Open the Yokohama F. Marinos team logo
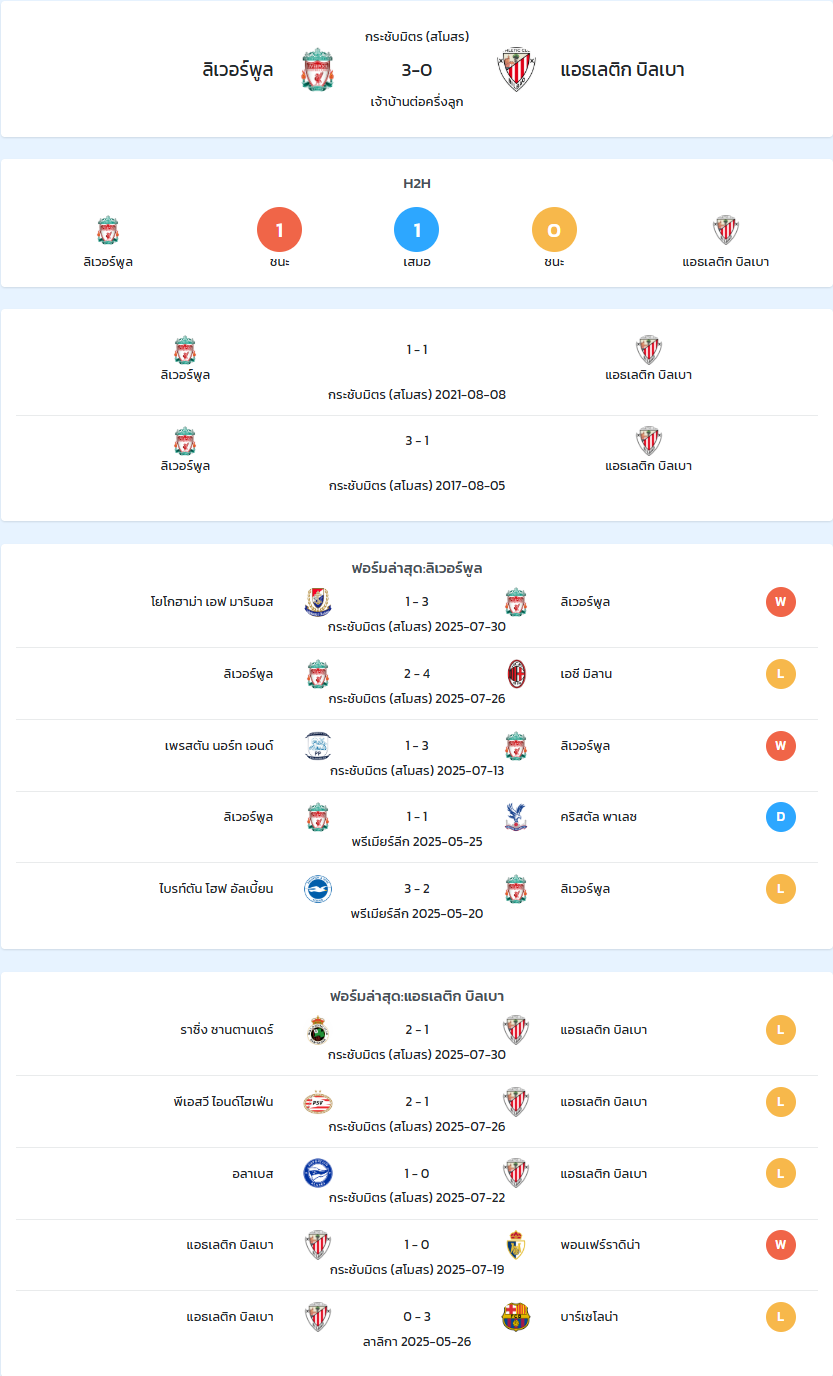Screen dimensions: 833x1376 [318, 602]
